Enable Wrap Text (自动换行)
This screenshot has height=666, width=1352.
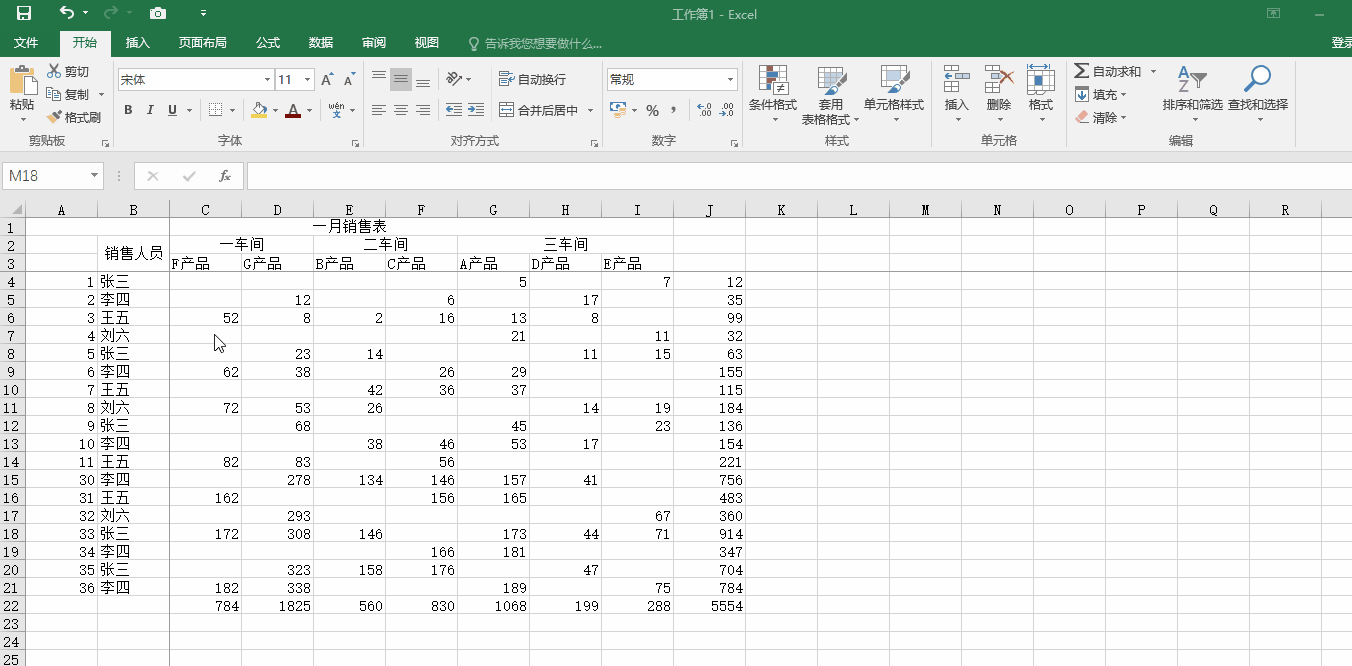click(x=523, y=78)
